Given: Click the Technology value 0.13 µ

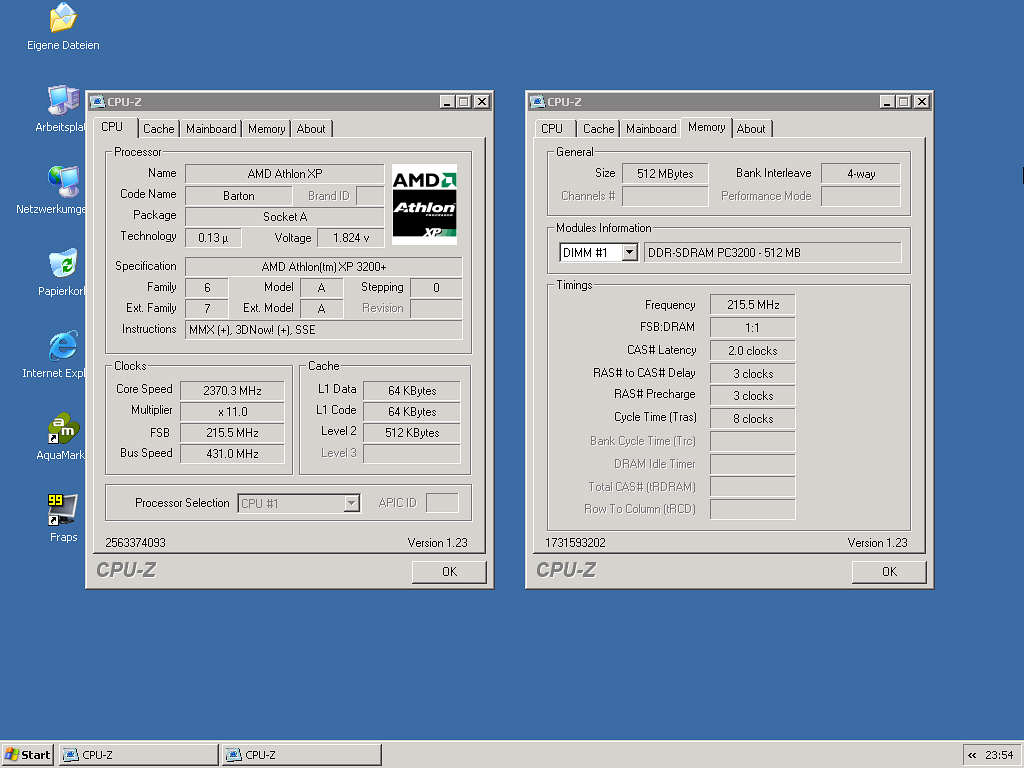Looking at the screenshot, I should click(213, 238).
